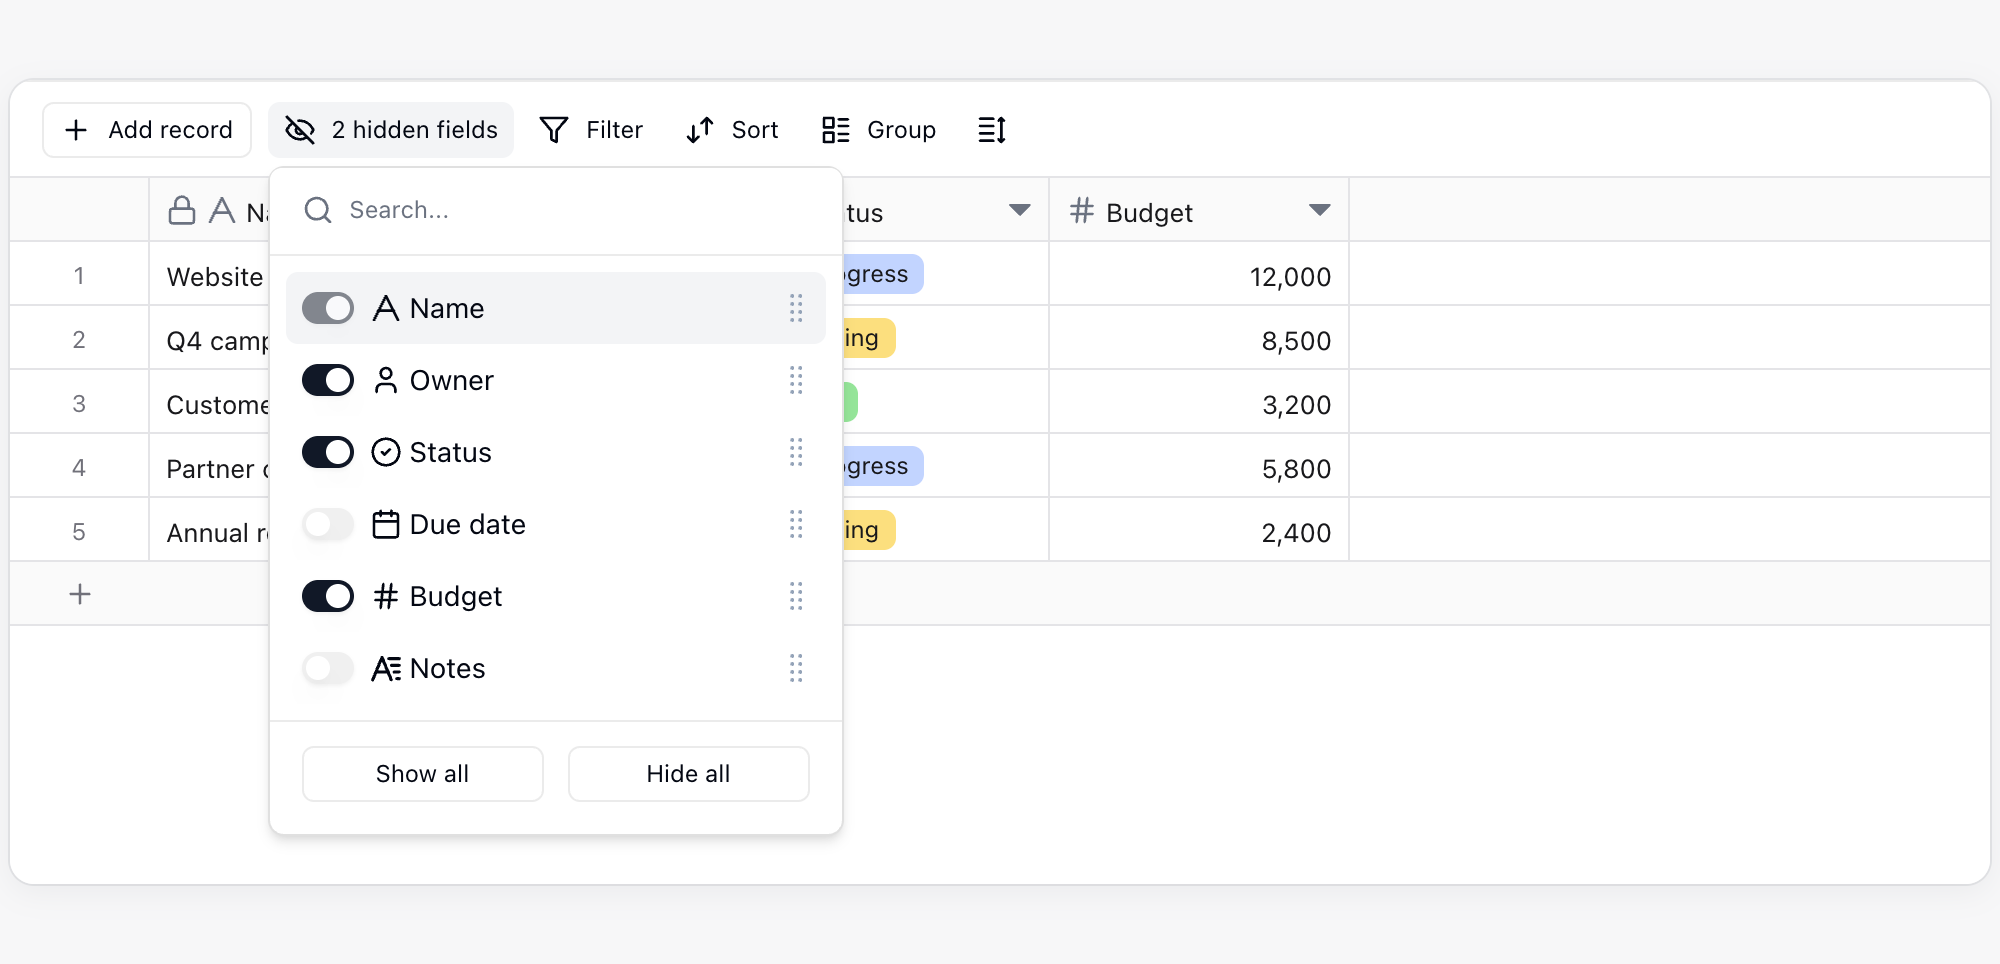Click the hash icon in Budget column header

pos(1082,211)
